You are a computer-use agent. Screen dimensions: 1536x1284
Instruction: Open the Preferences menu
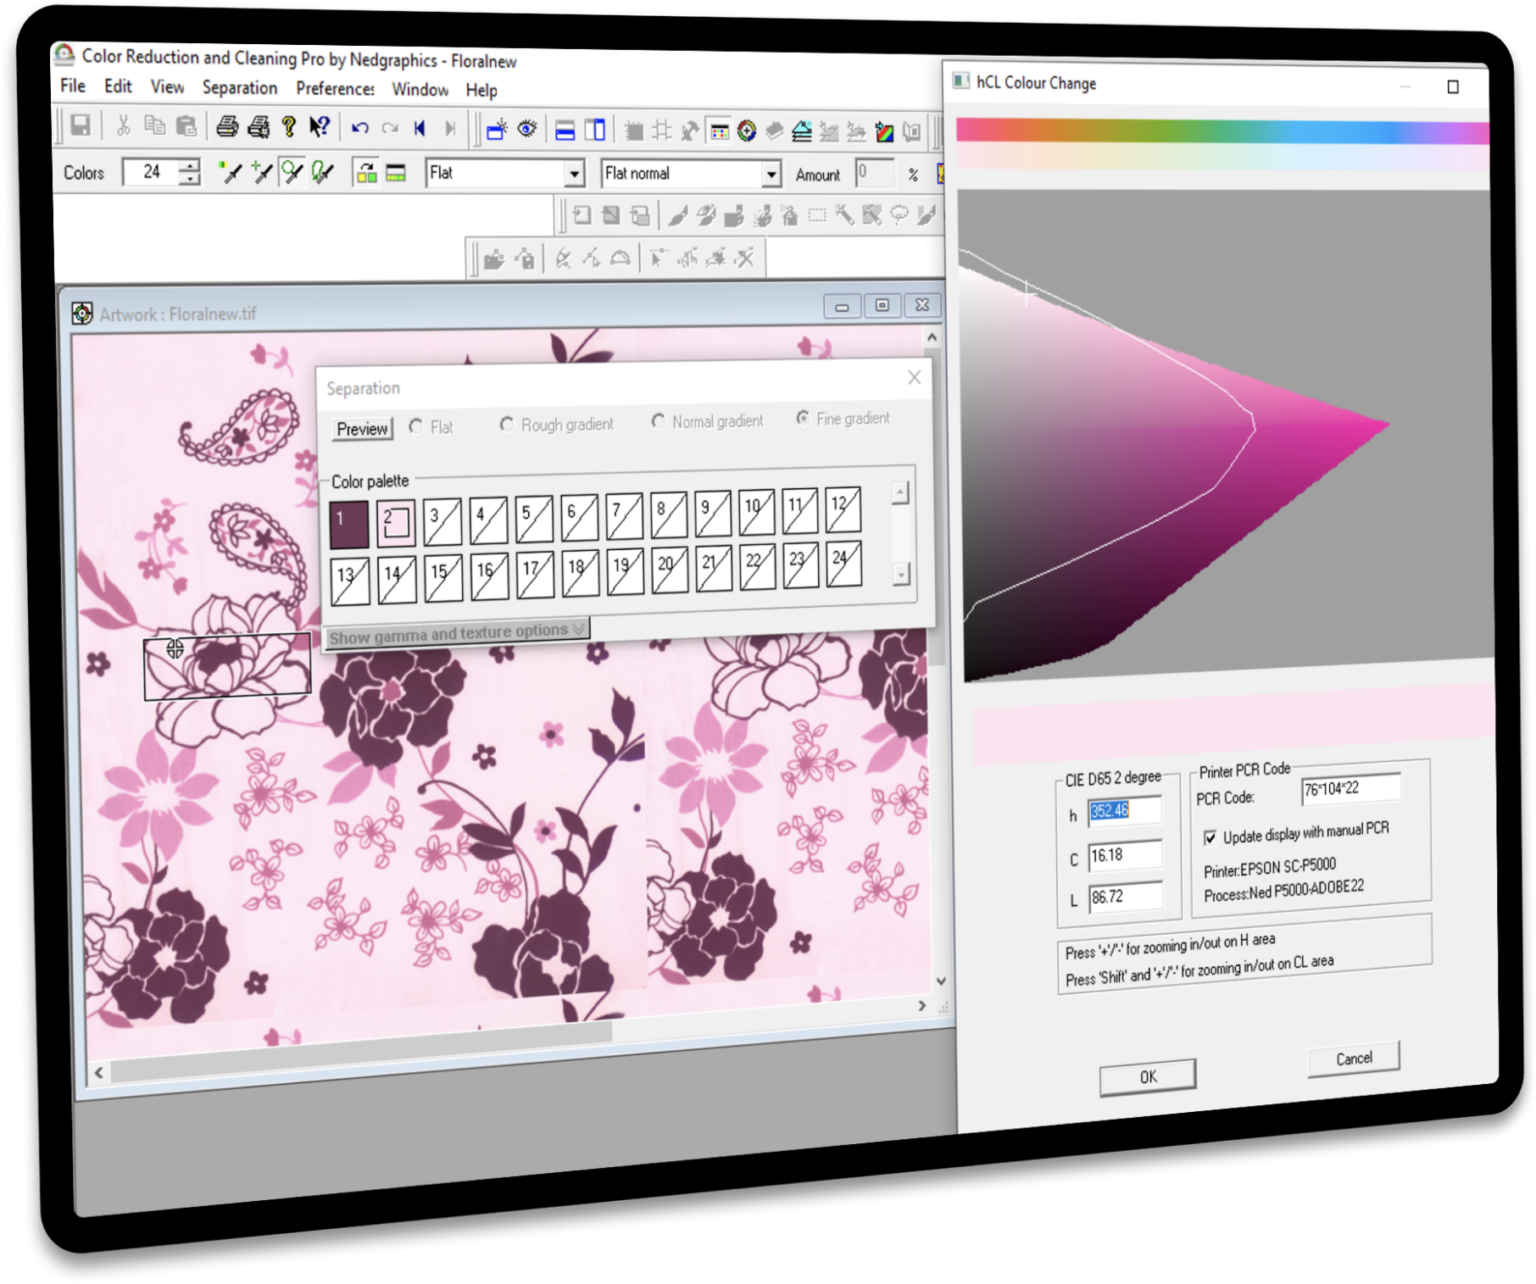coord(335,89)
